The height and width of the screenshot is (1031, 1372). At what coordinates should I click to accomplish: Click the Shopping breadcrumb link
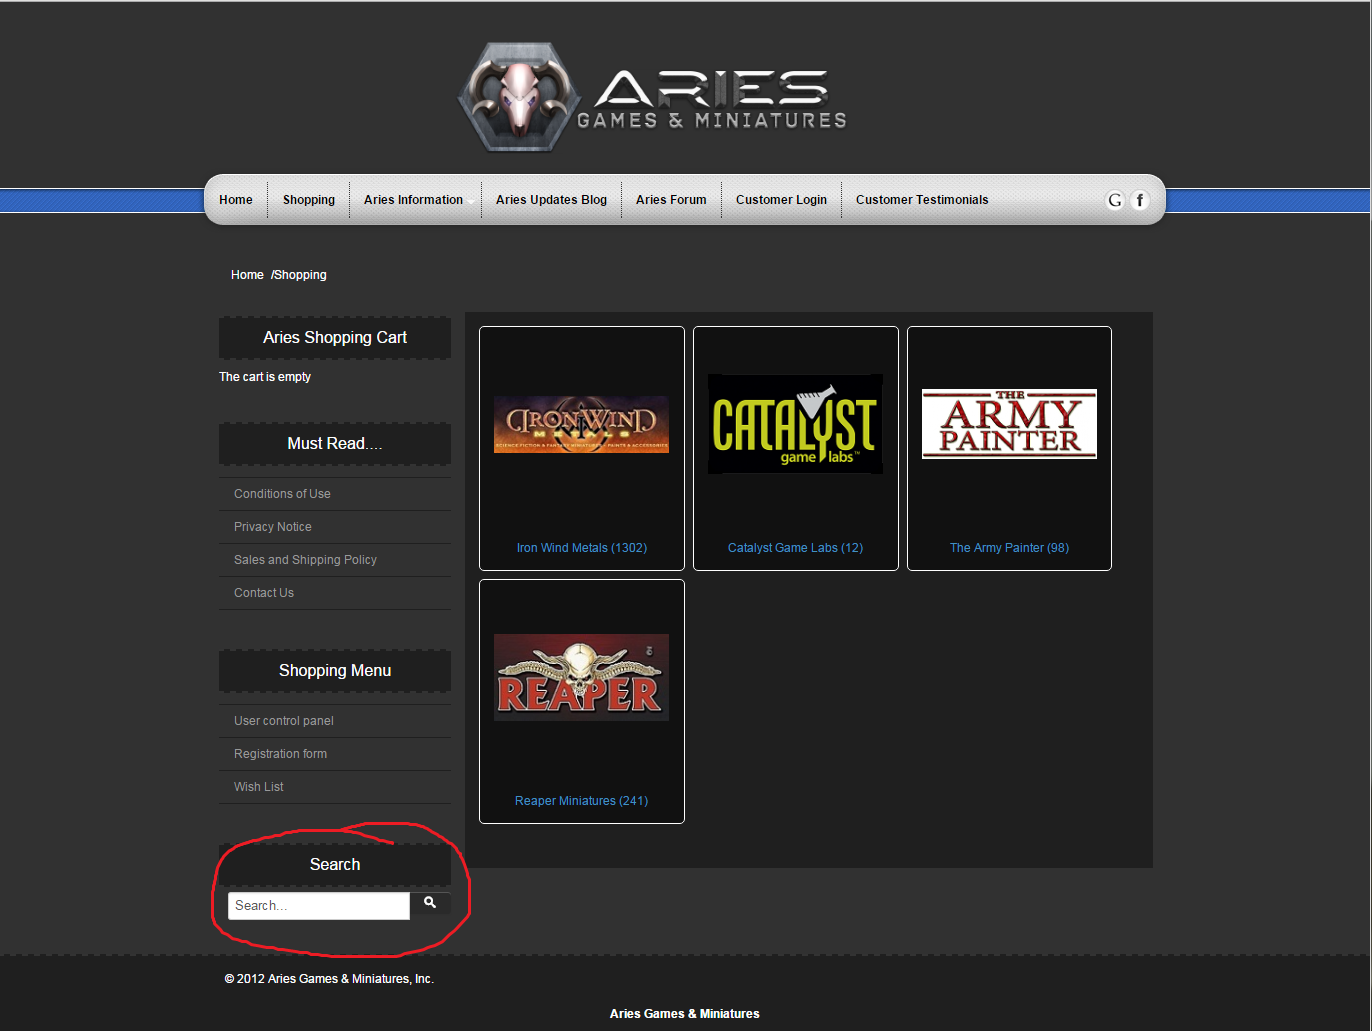tap(300, 275)
